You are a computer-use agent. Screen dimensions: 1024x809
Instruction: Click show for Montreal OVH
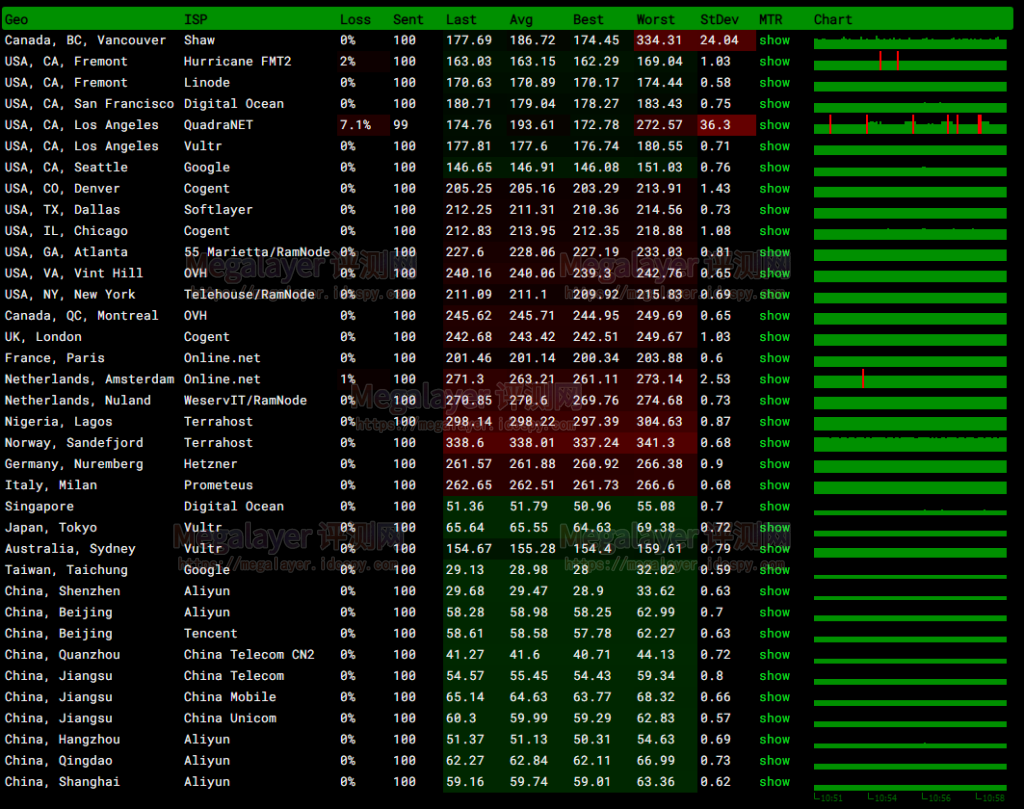click(x=775, y=316)
